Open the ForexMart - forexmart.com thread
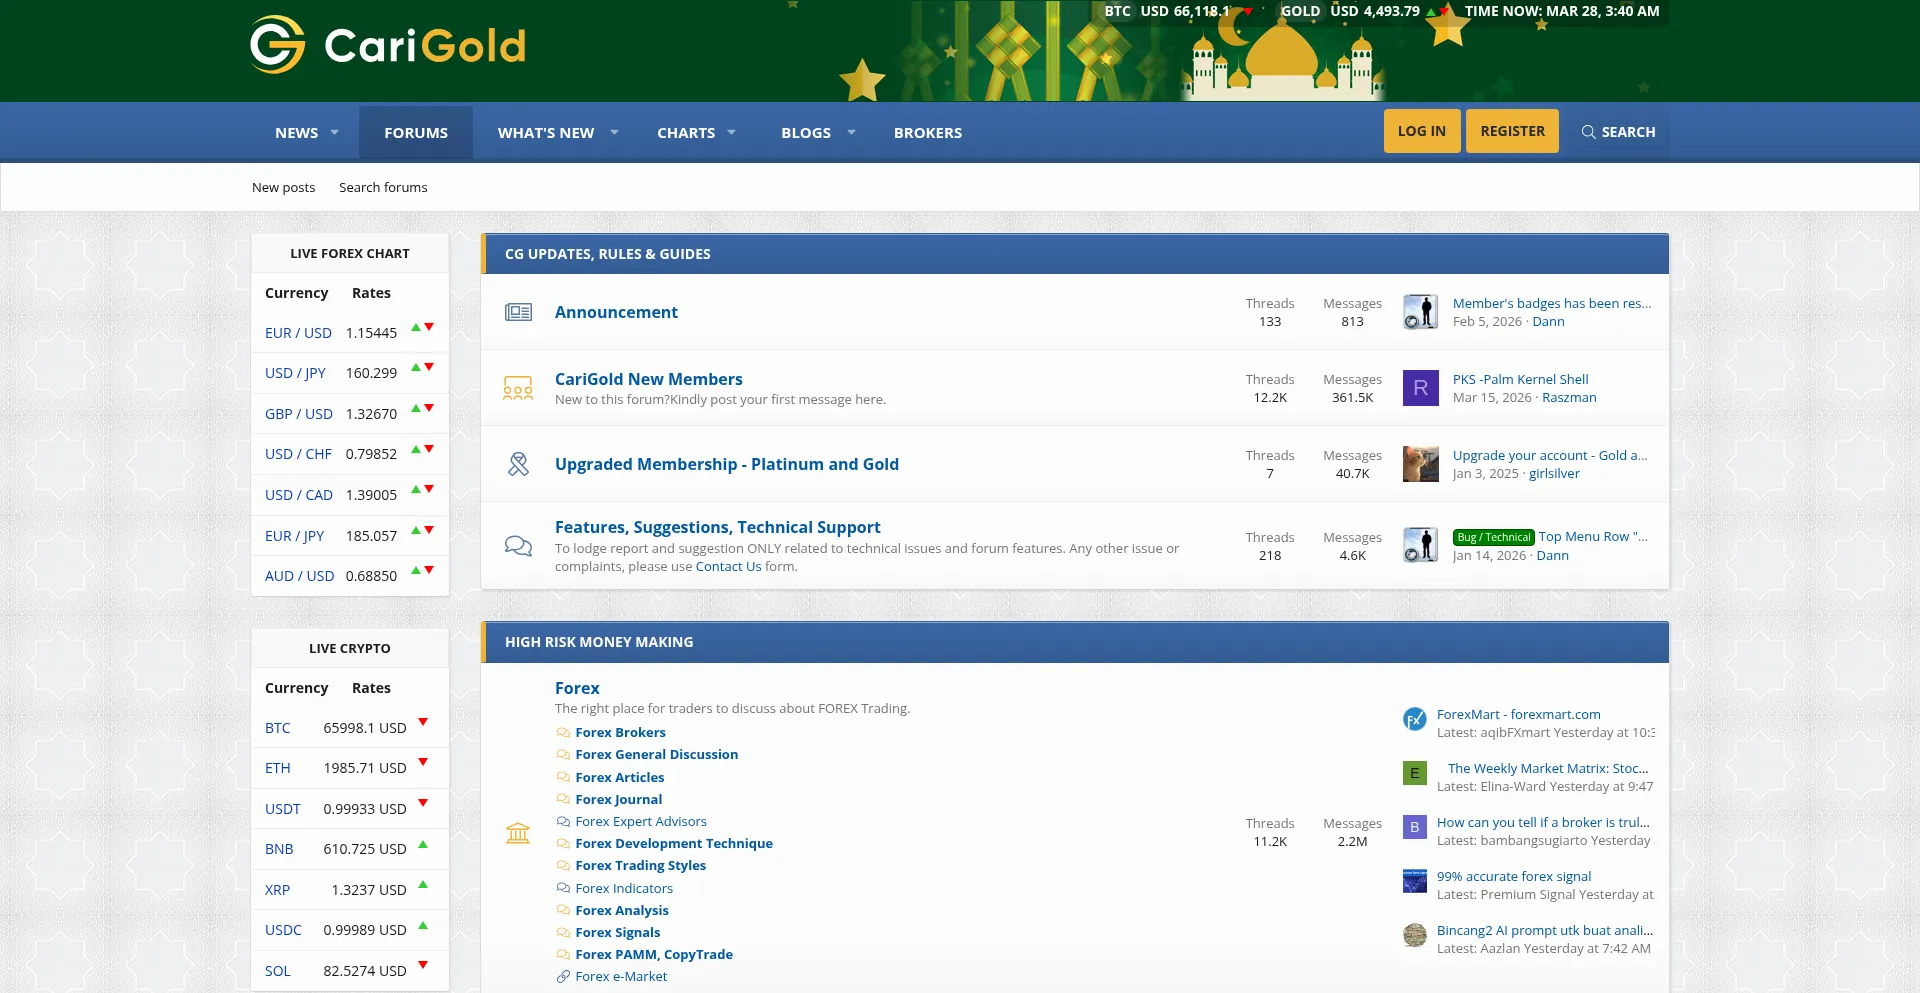The image size is (1920, 993). tap(1519, 714)
